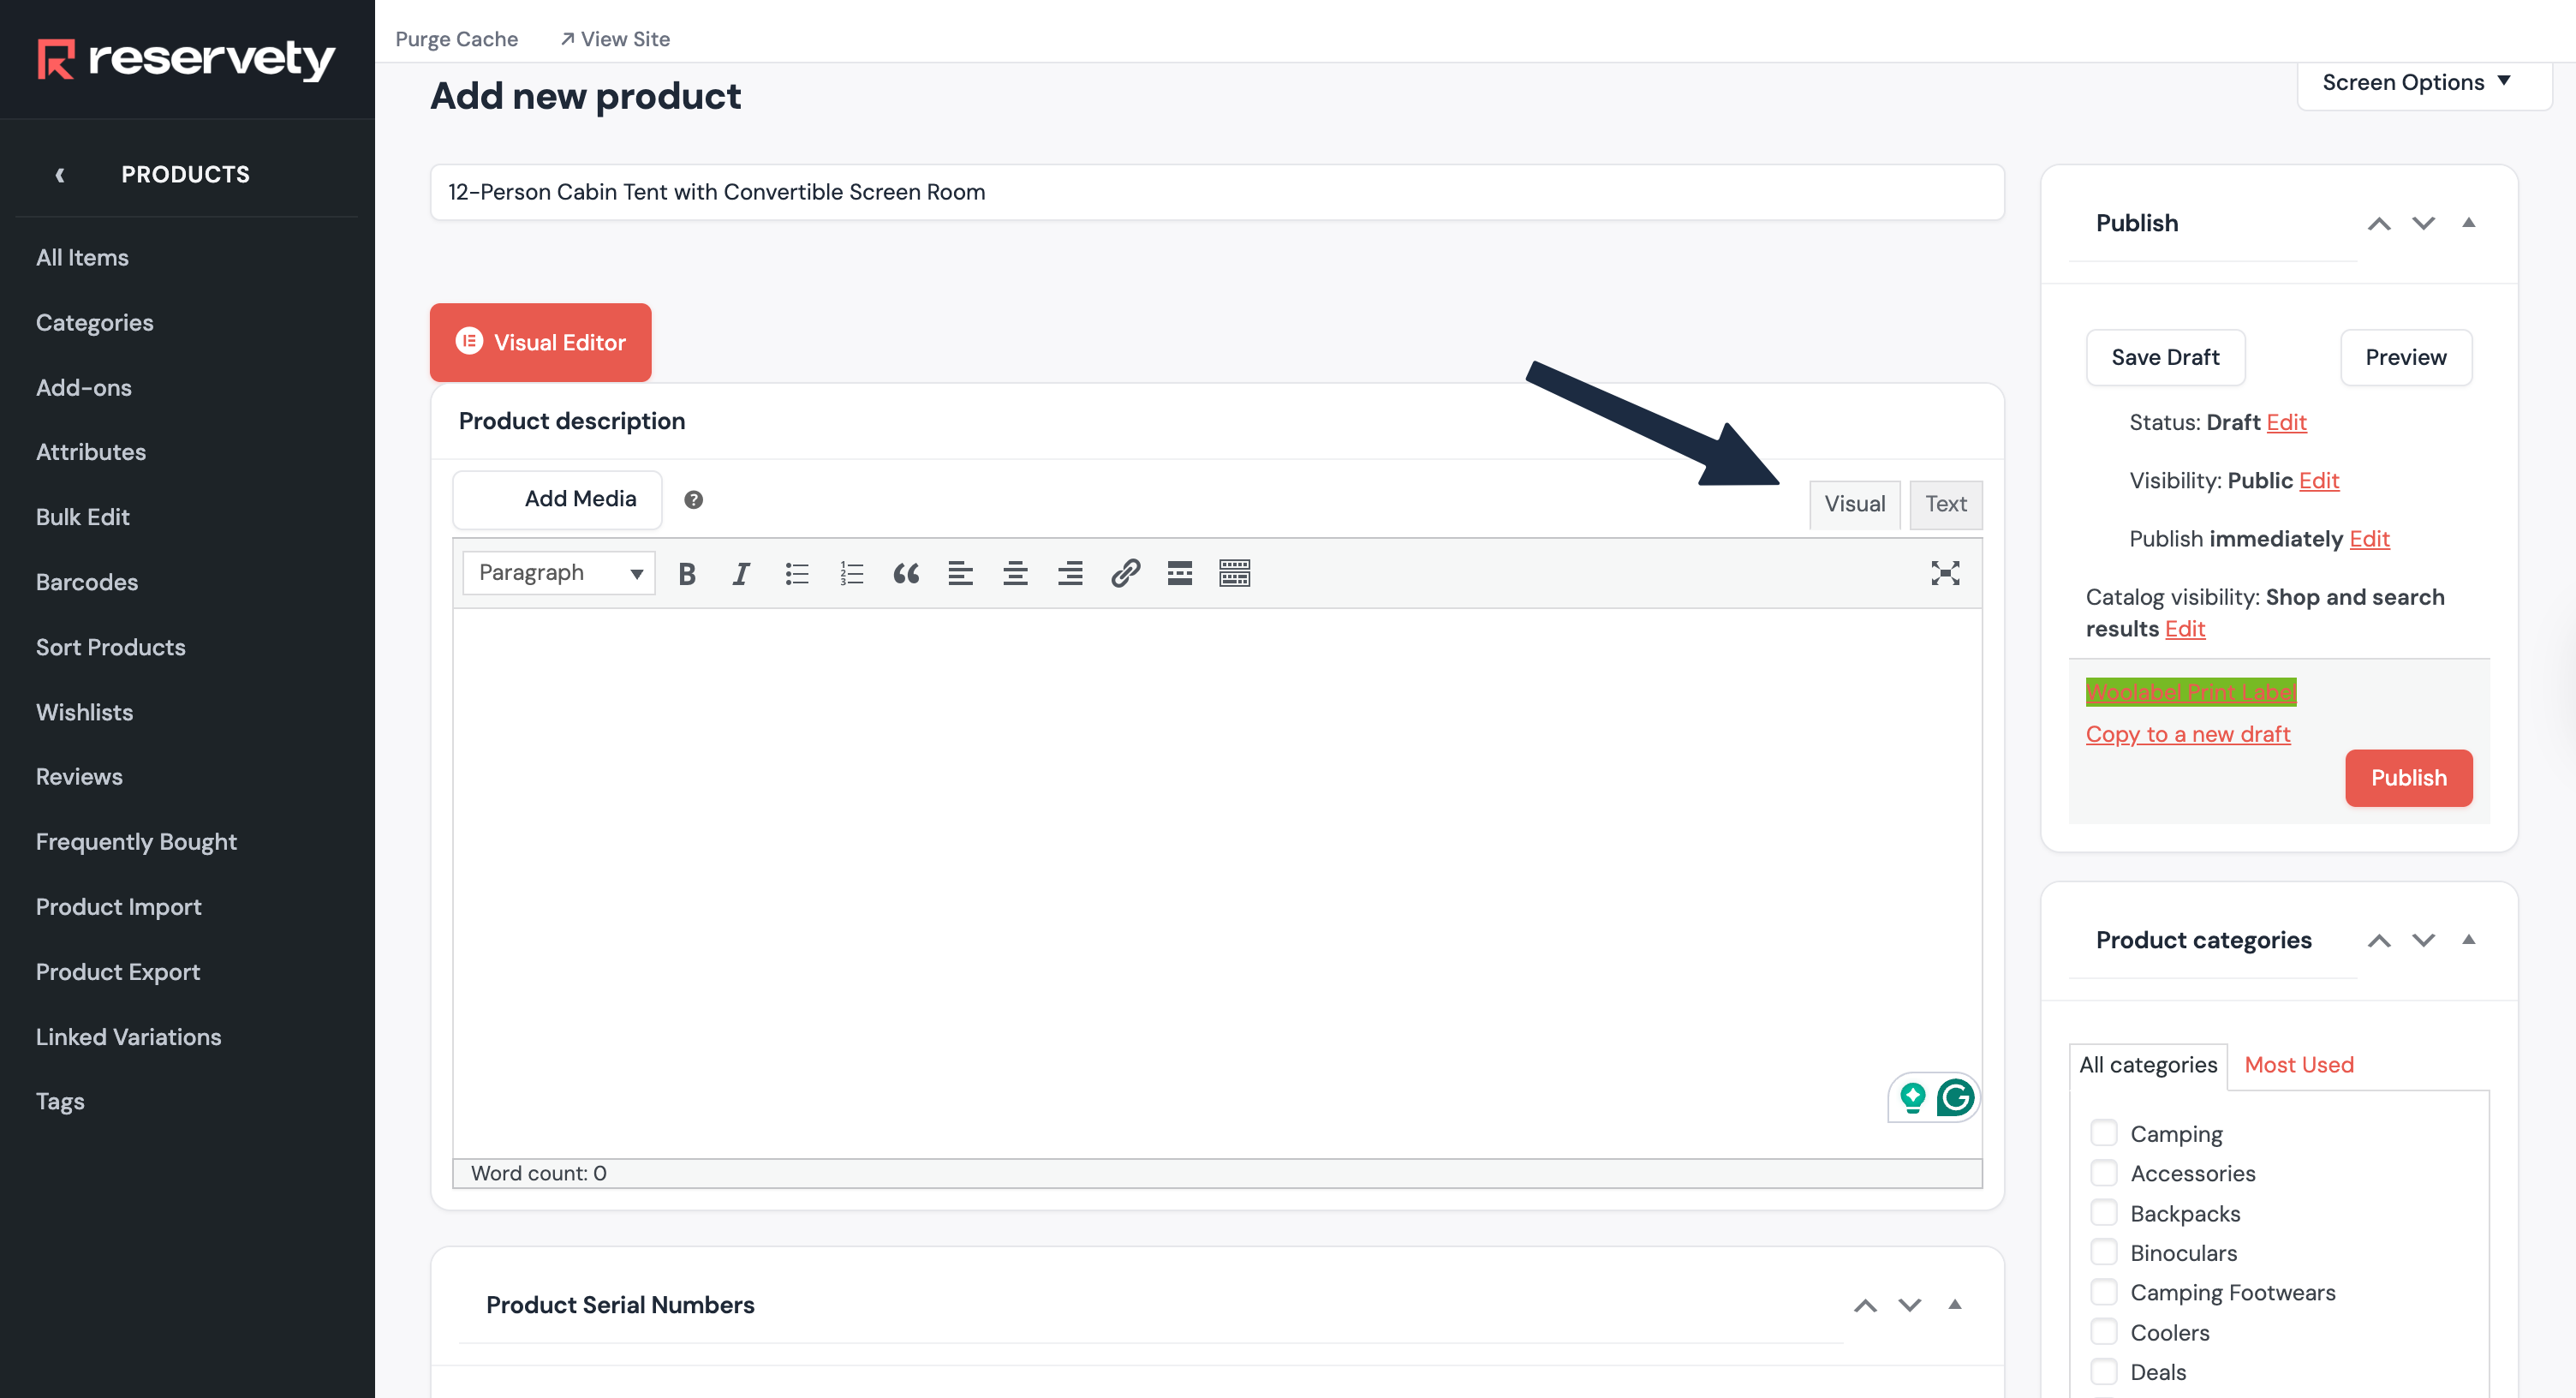Enter distraction-free fullscreen editor mode

click(1944, 573)
